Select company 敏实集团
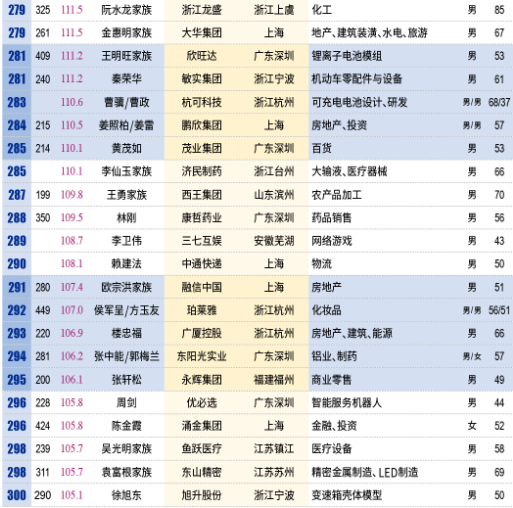 (202, 79)
